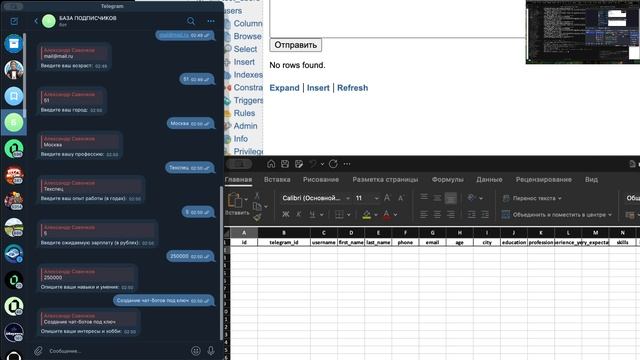
Task: Increase indent in Excel ribbon
Action: (x=484, y=214)
